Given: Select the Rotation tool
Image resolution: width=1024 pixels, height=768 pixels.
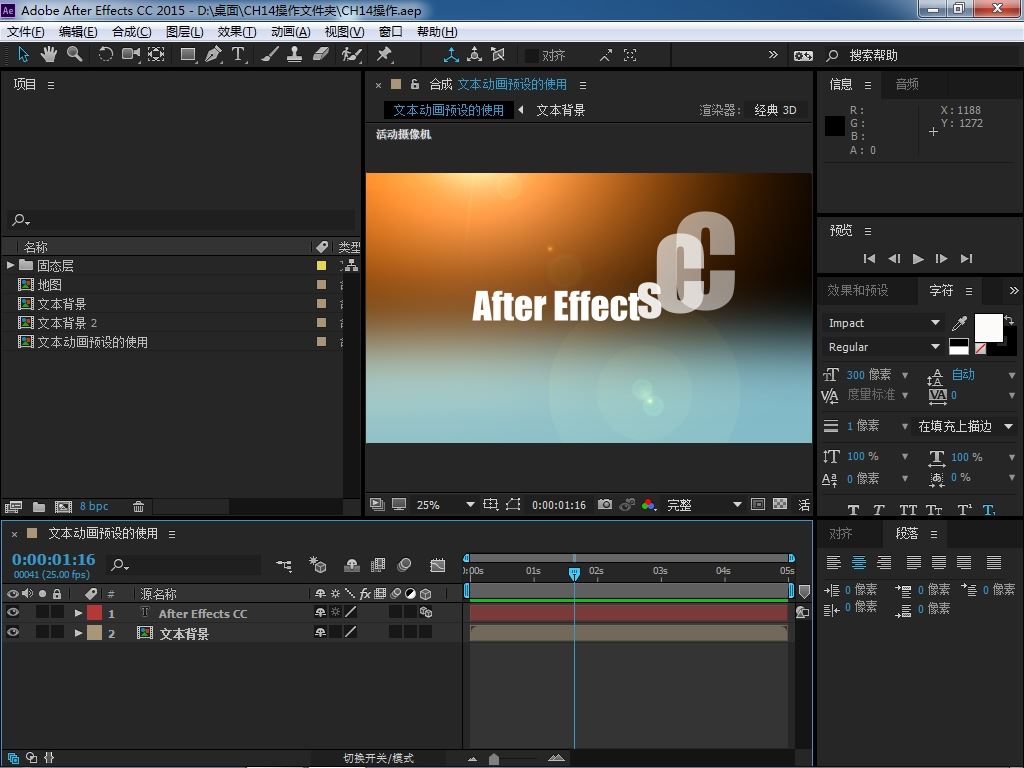Looking at the screenshot, I should (x=105, y=54).
